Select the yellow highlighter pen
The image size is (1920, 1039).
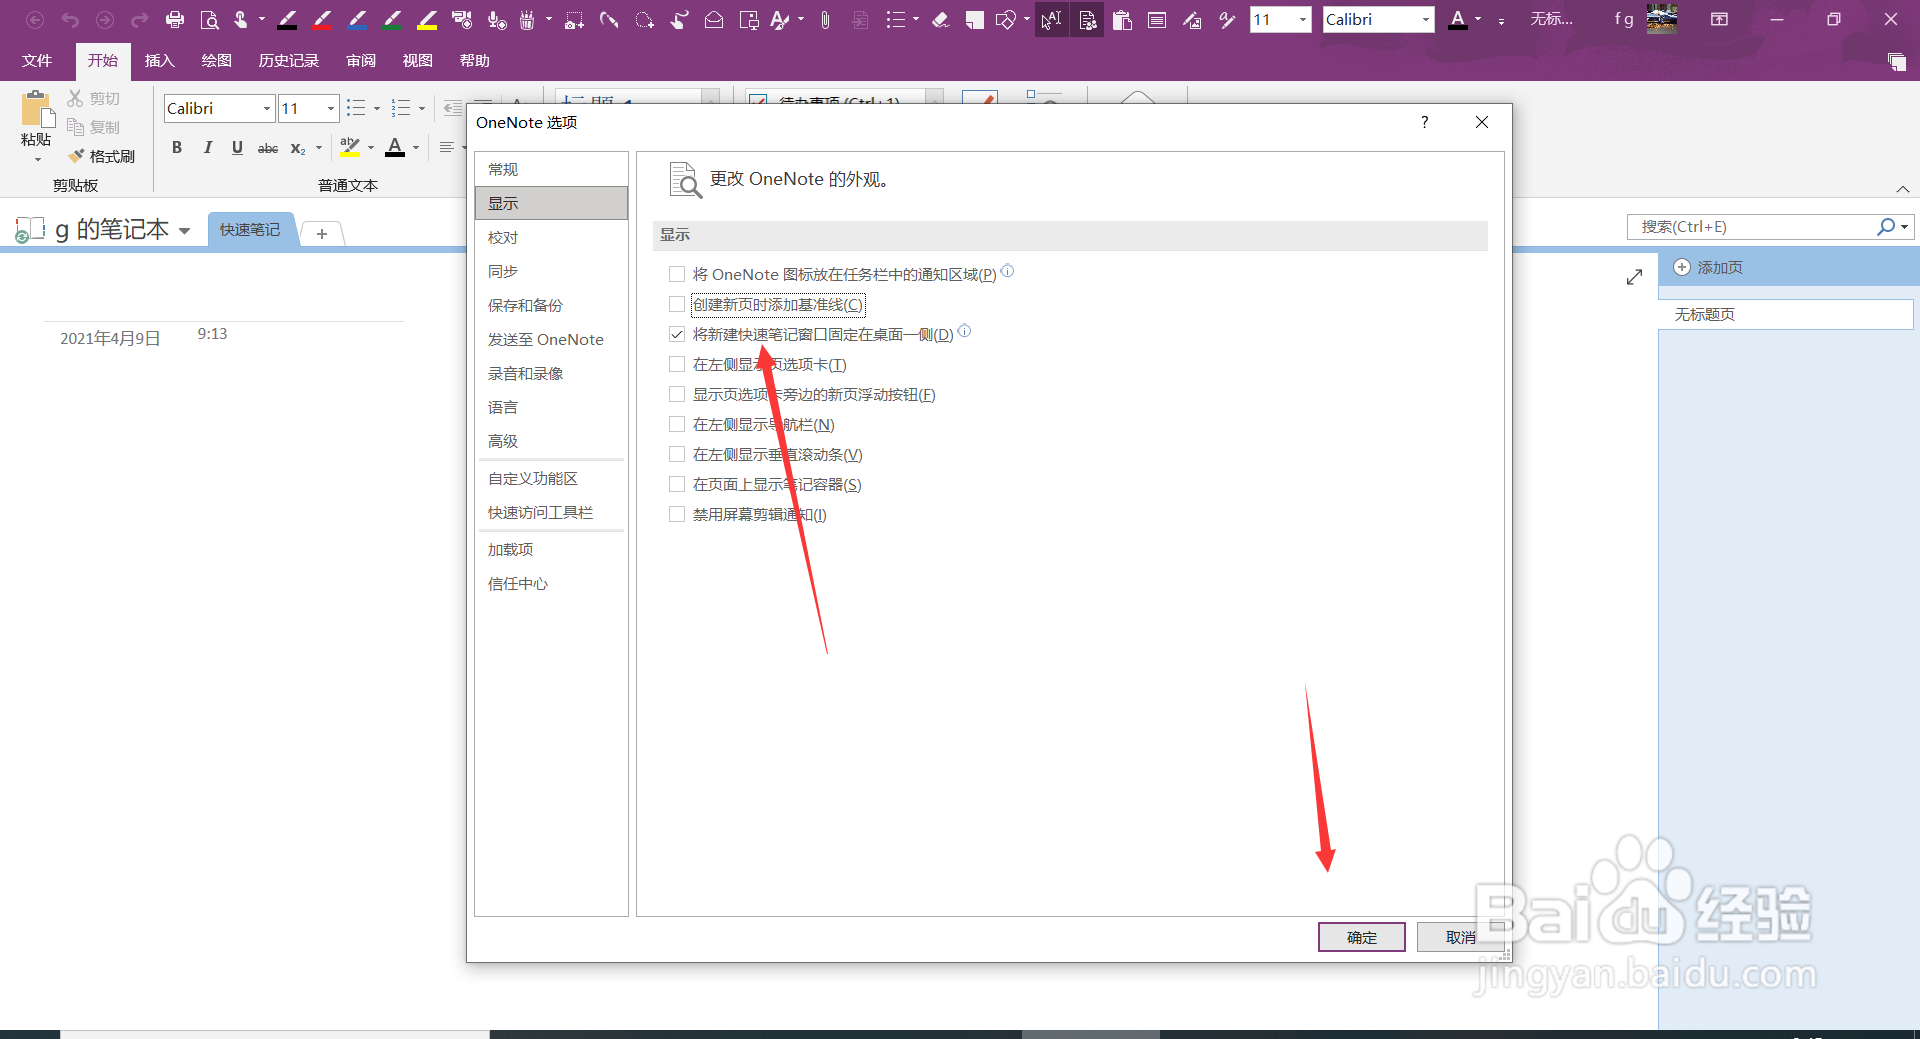tap(428, 19)
